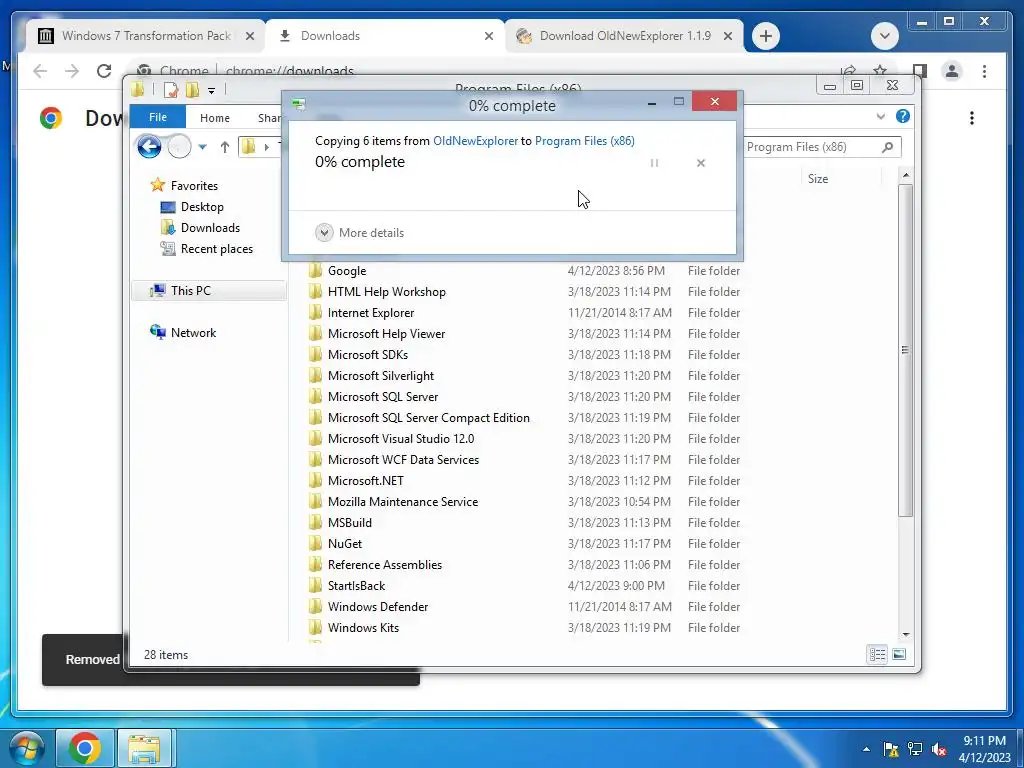The height and width of the screenshot is (768, 1024).
Task: Select the NuGet folder
Action: [x=345, y=543]
